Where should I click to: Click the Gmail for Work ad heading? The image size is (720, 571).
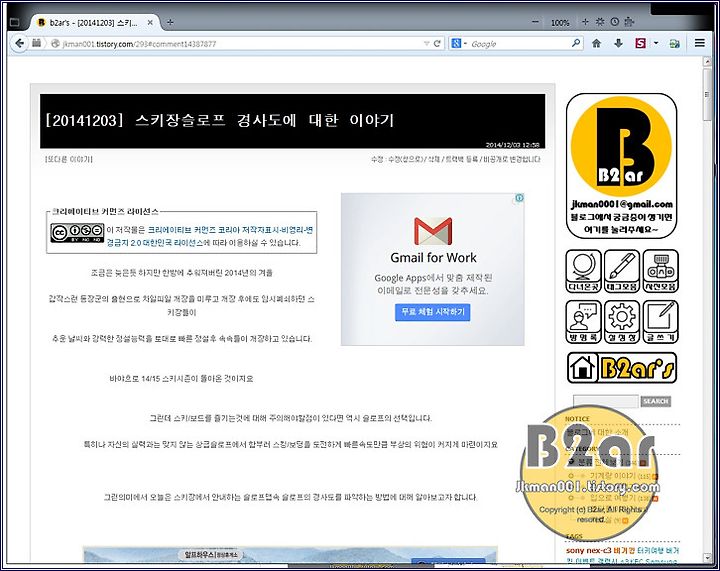click(433, 258)
